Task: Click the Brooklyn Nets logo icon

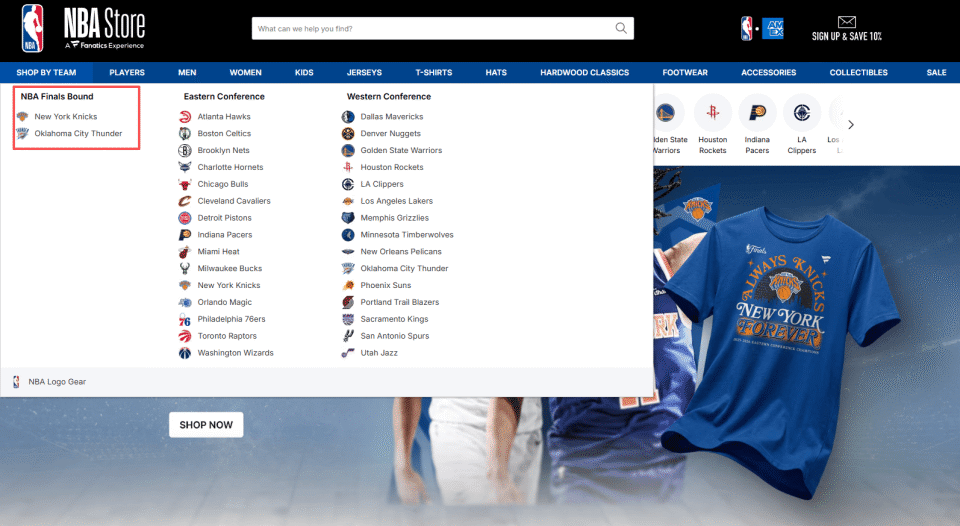Action: pos(184,150)
